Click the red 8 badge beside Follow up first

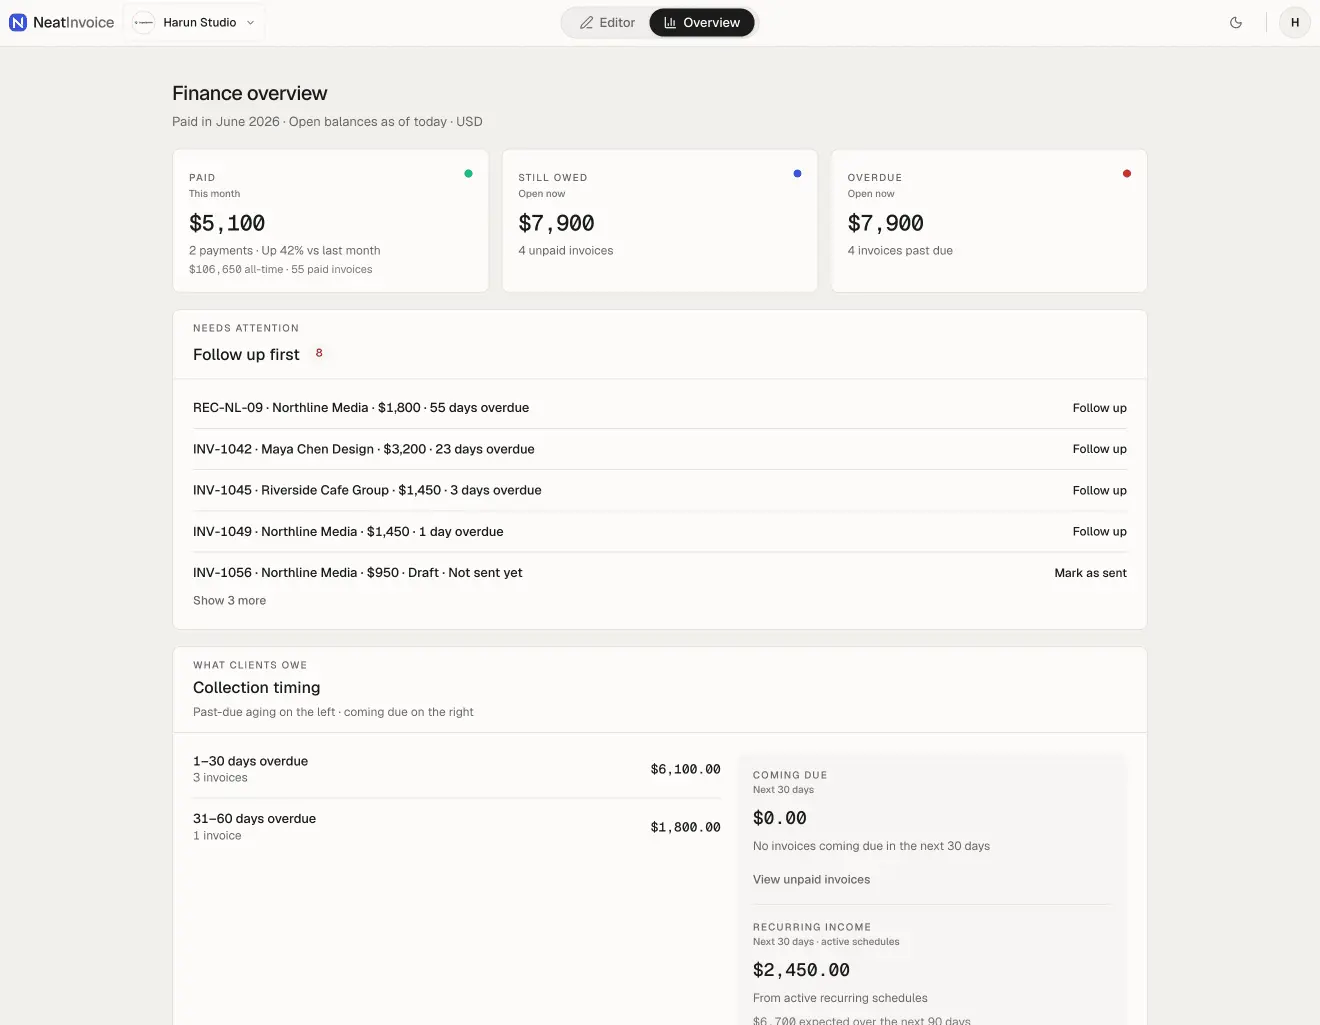point(319,353)
